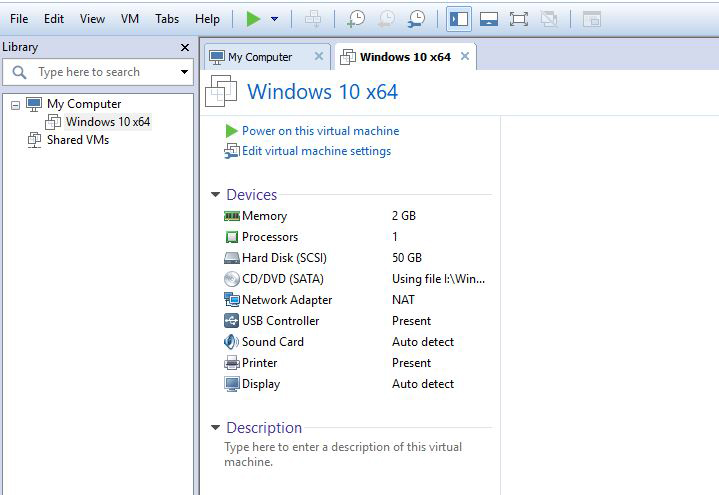Click the Processors device icon
This screenshot has height=495, width=719.
232,237
